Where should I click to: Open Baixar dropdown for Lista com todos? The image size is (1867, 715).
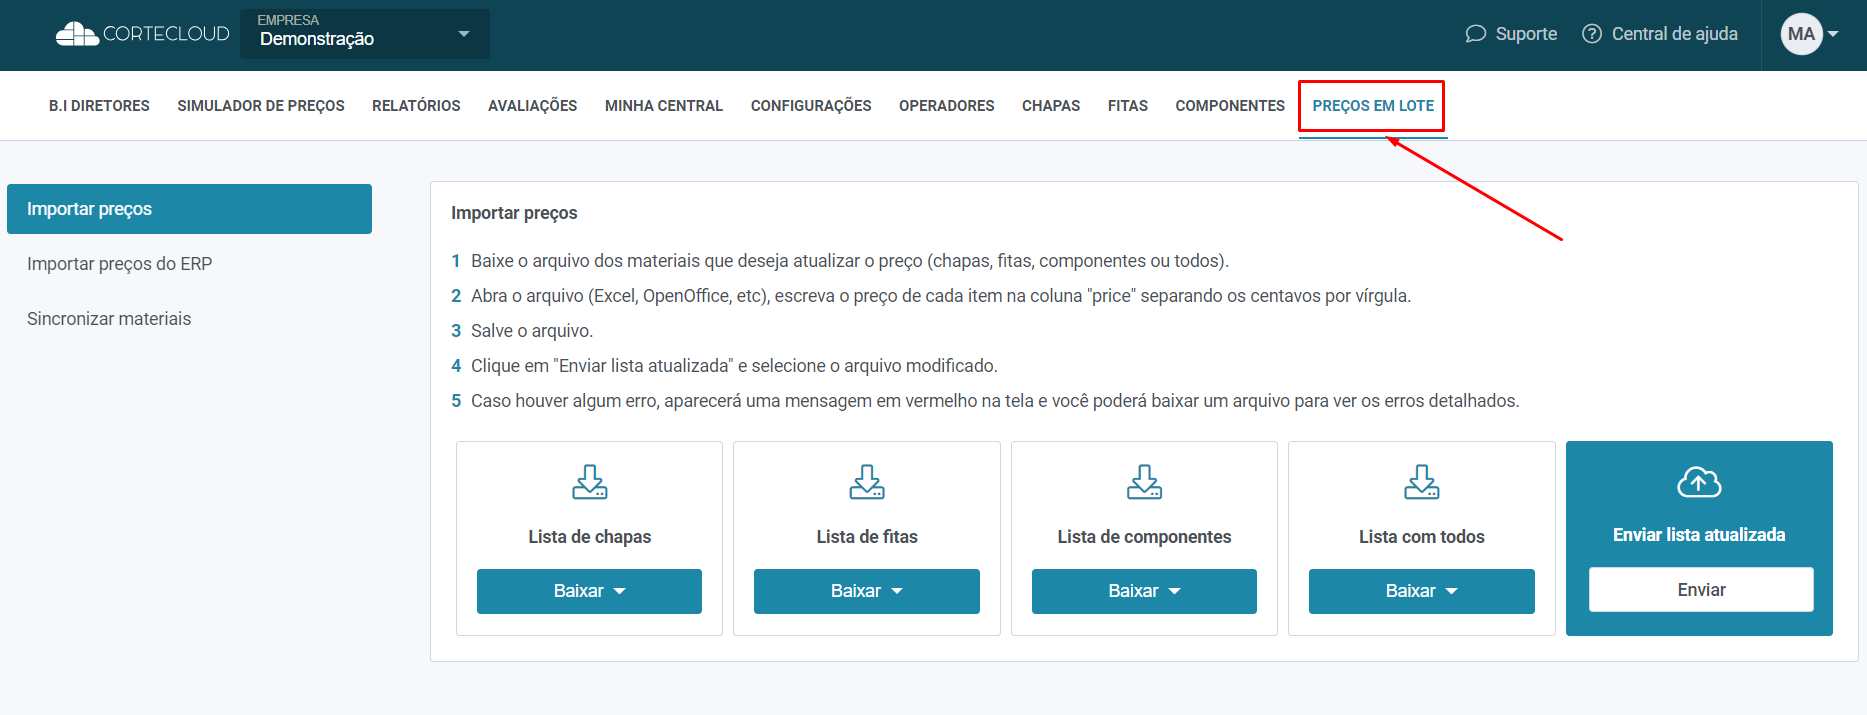click(1421, 591)
